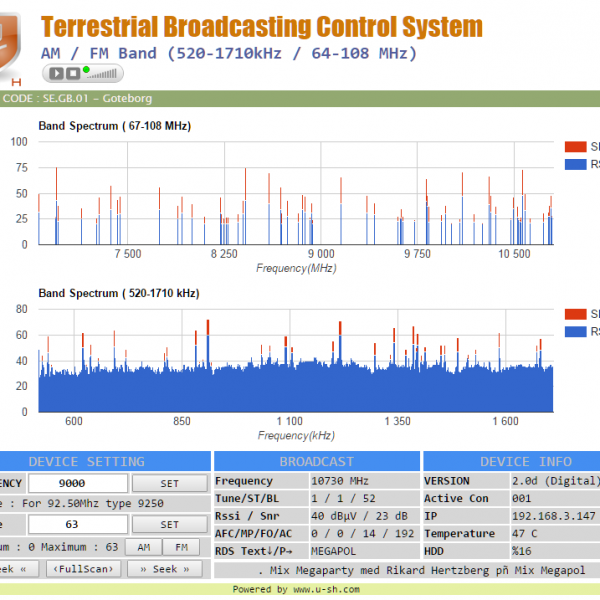Click the 1 600 tick on AM chart
This screenshot has height=600, width=600.
tap(505, 421)
